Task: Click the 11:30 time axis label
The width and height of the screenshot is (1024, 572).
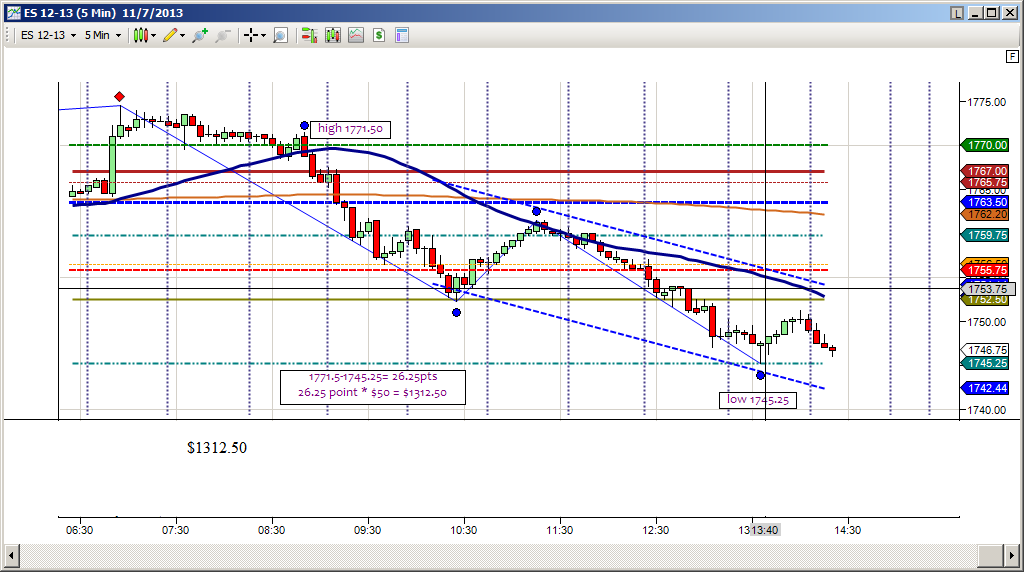Action: (x=560, y=530)
